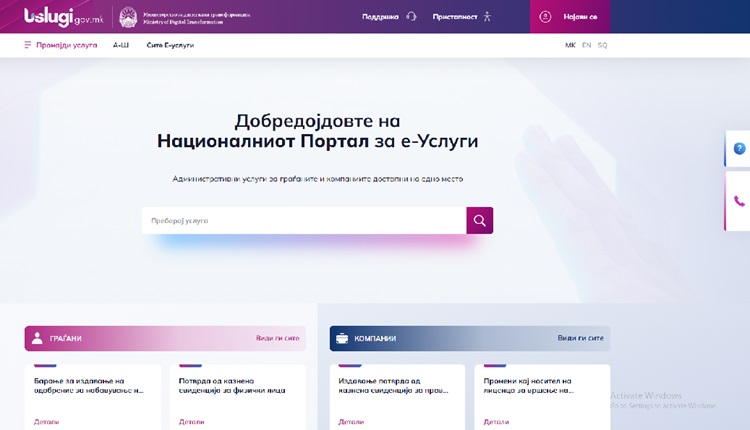Switch site language to SQ
The image size is (750, 430).
click(602, 45)
